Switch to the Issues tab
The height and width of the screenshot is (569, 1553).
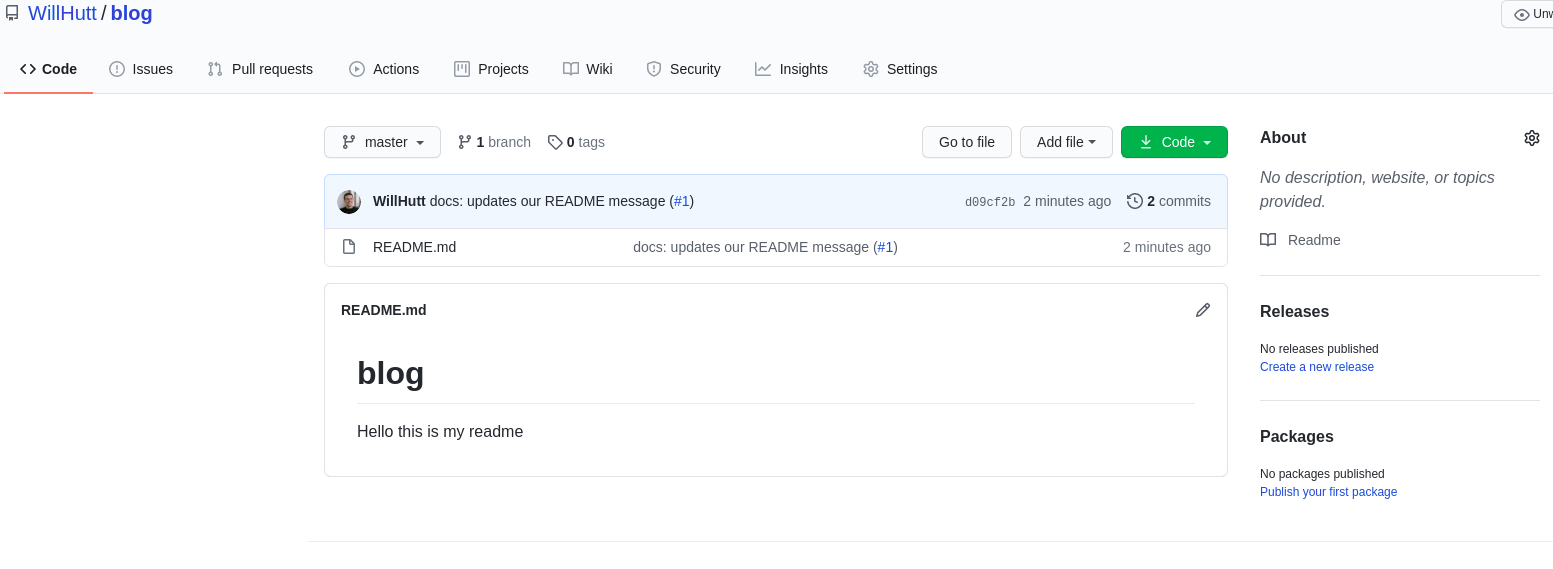point(141,69)
